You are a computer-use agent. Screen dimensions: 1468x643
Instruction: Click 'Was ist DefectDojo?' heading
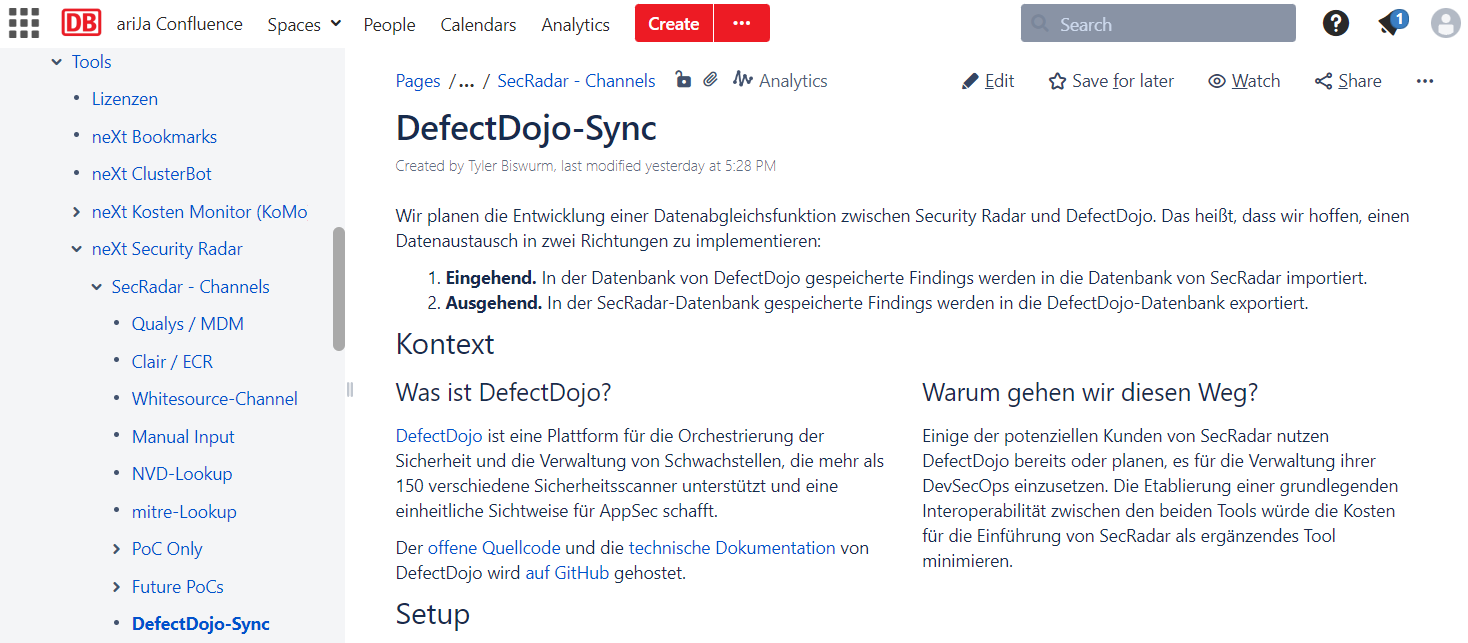pyautogui.click(x=503, y=392)
